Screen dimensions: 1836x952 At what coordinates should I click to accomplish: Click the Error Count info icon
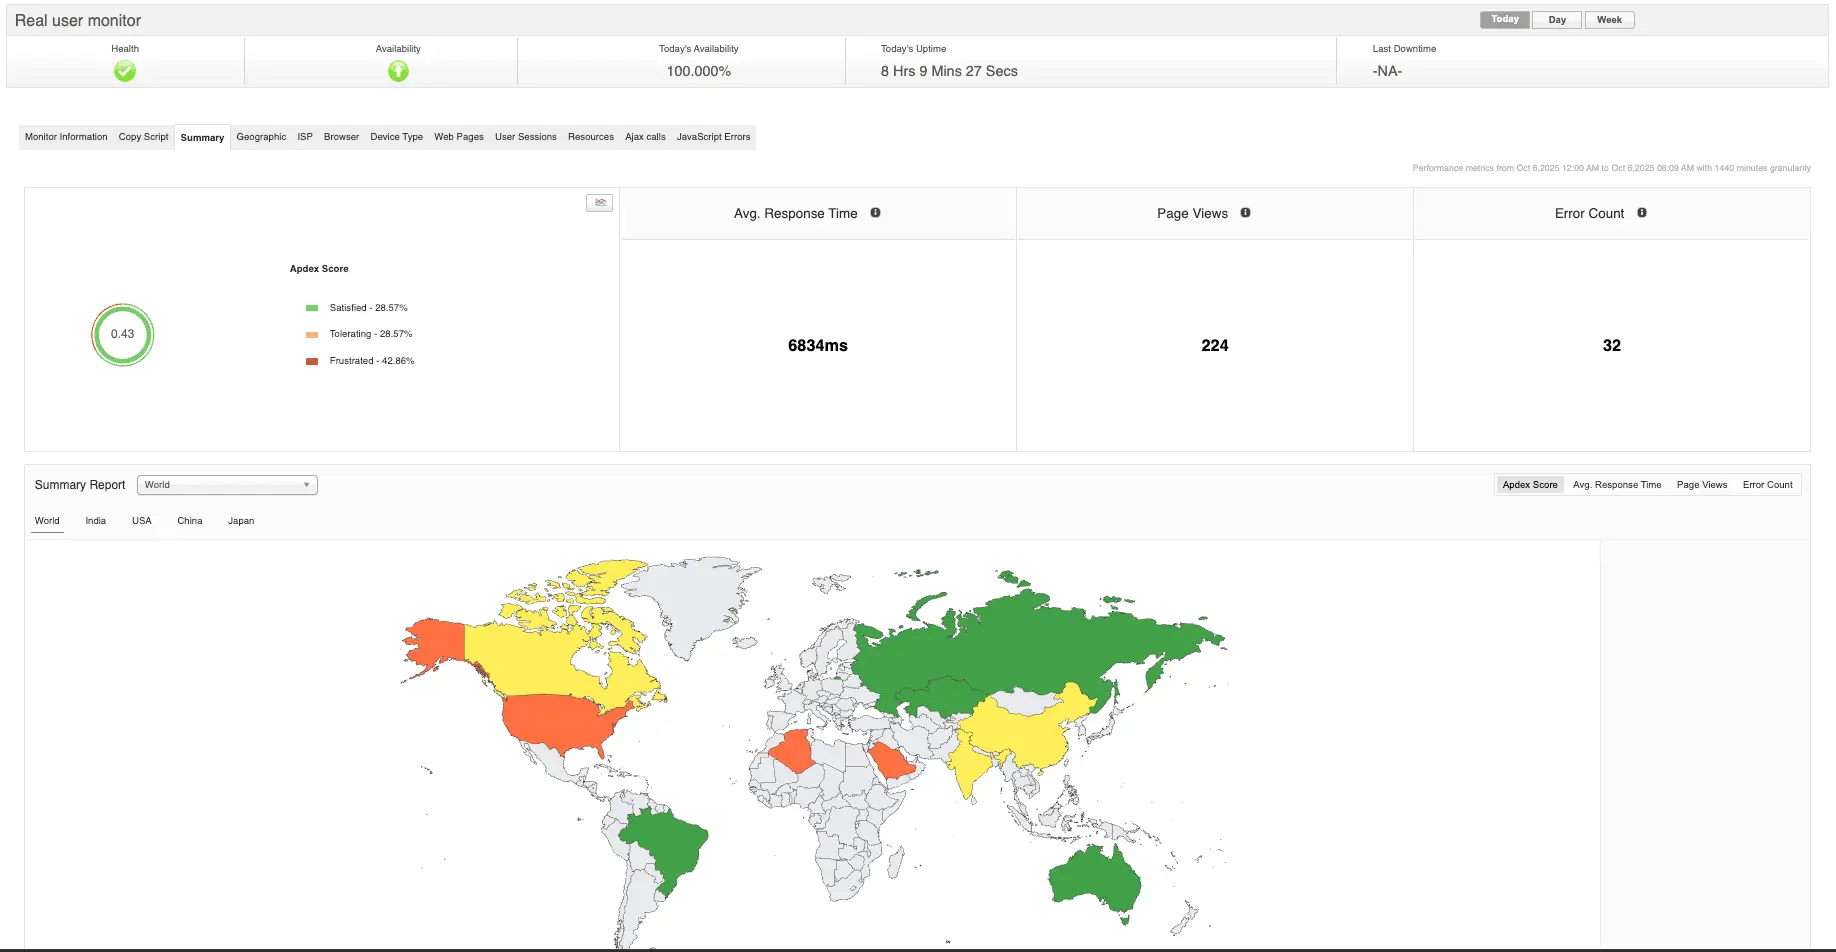(1641, 212)
